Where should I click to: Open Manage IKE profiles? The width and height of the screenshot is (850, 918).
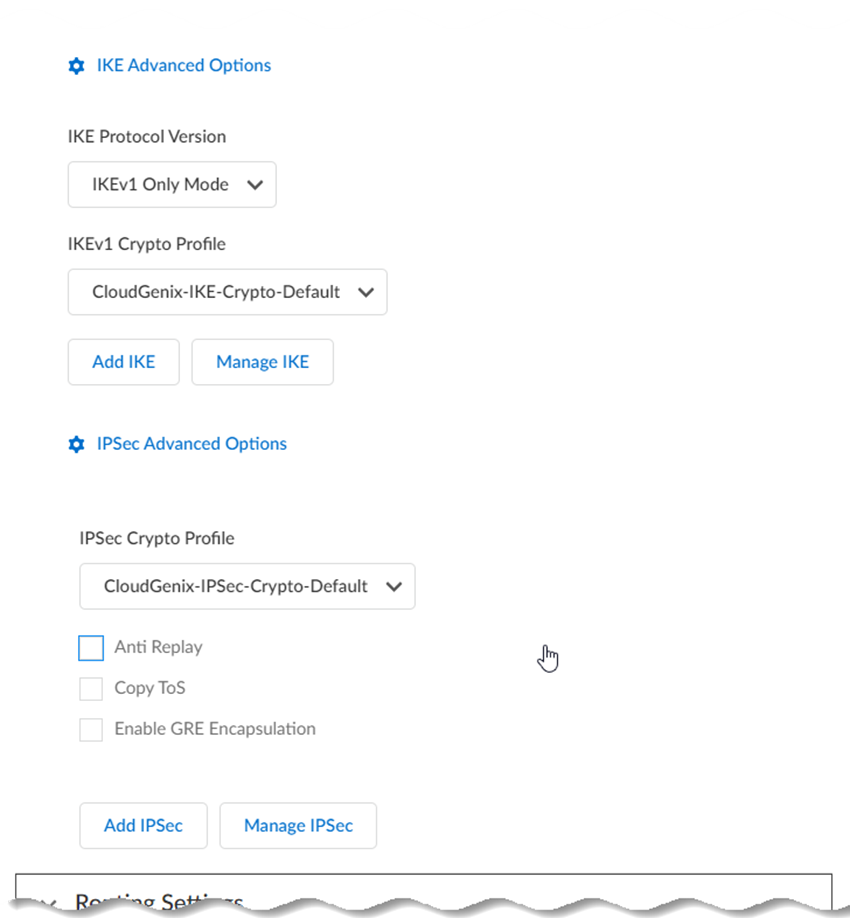tap(262, 362)
